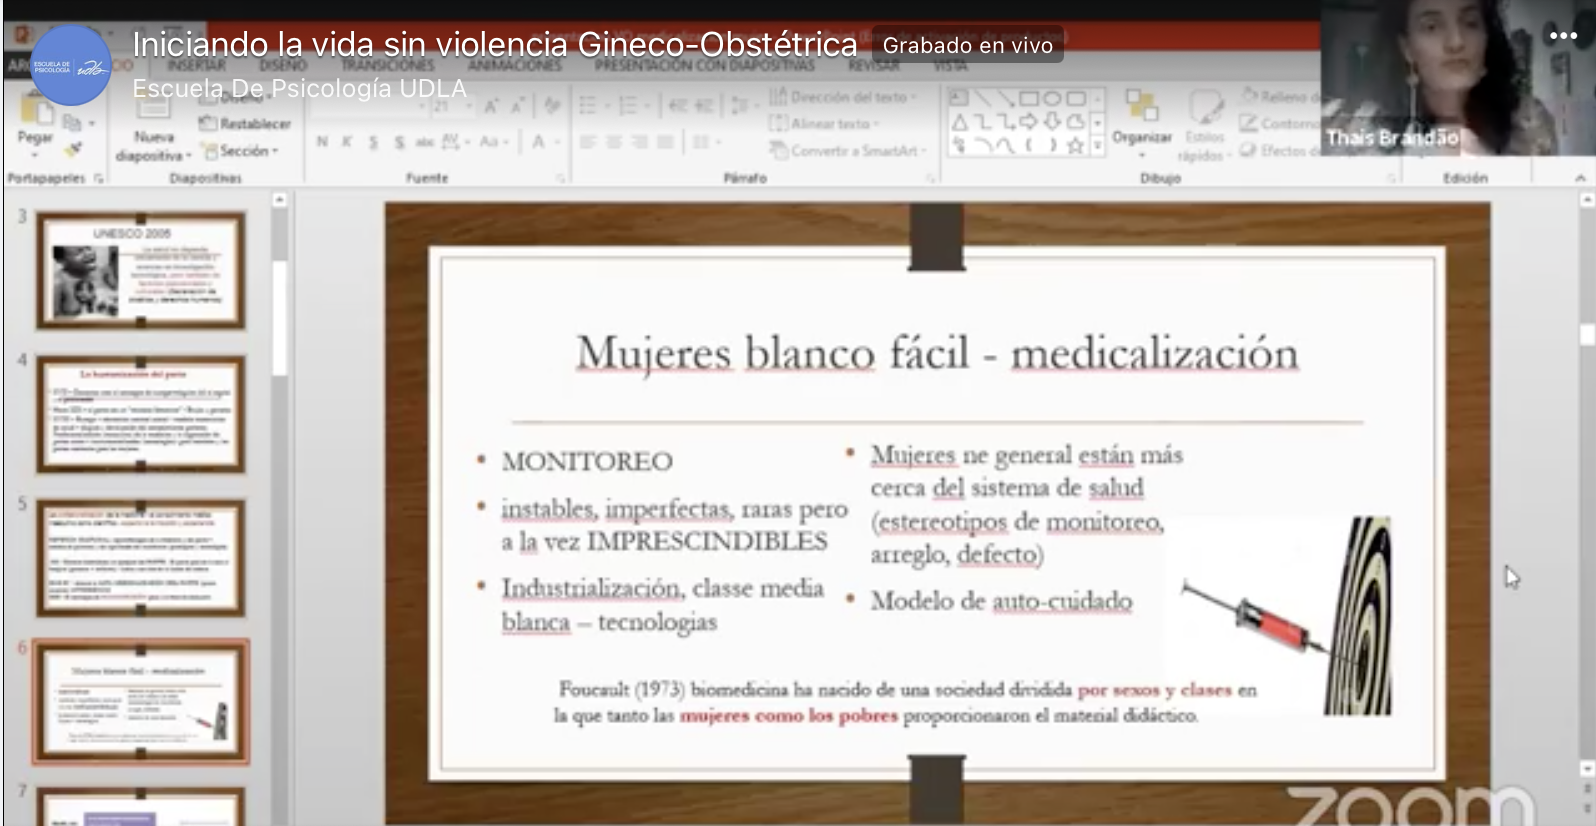Screen dimensions: 1596x826
Task: Open the TRANSICIONES ribbon tab
Action: tap(388, 65)
